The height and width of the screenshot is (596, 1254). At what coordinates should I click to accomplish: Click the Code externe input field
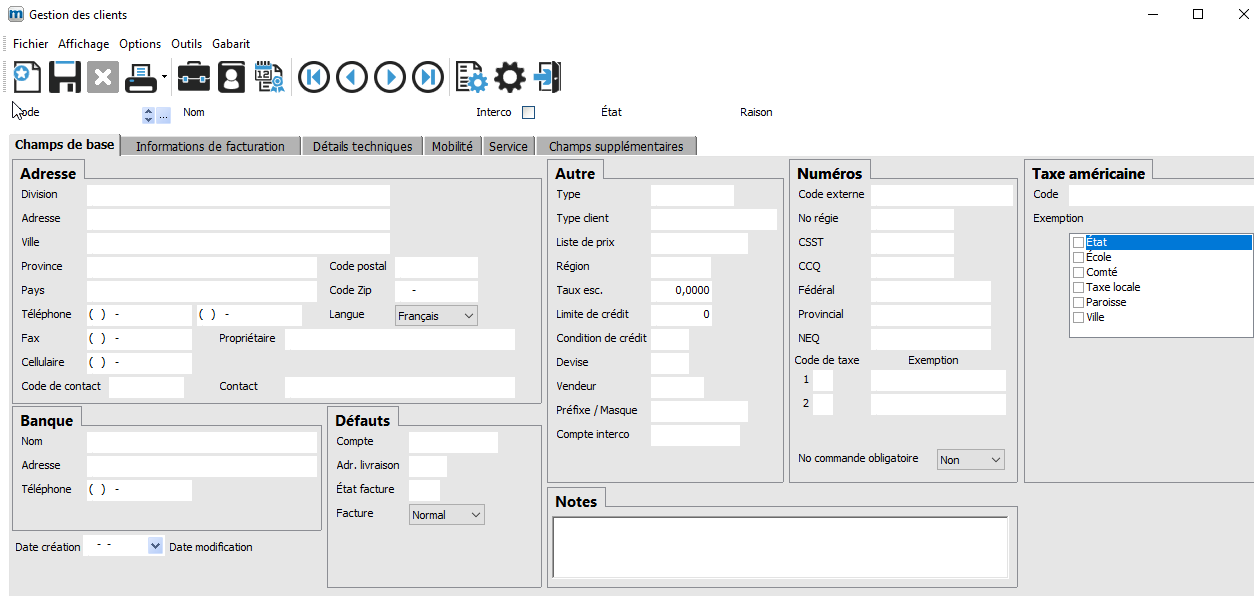942,195
